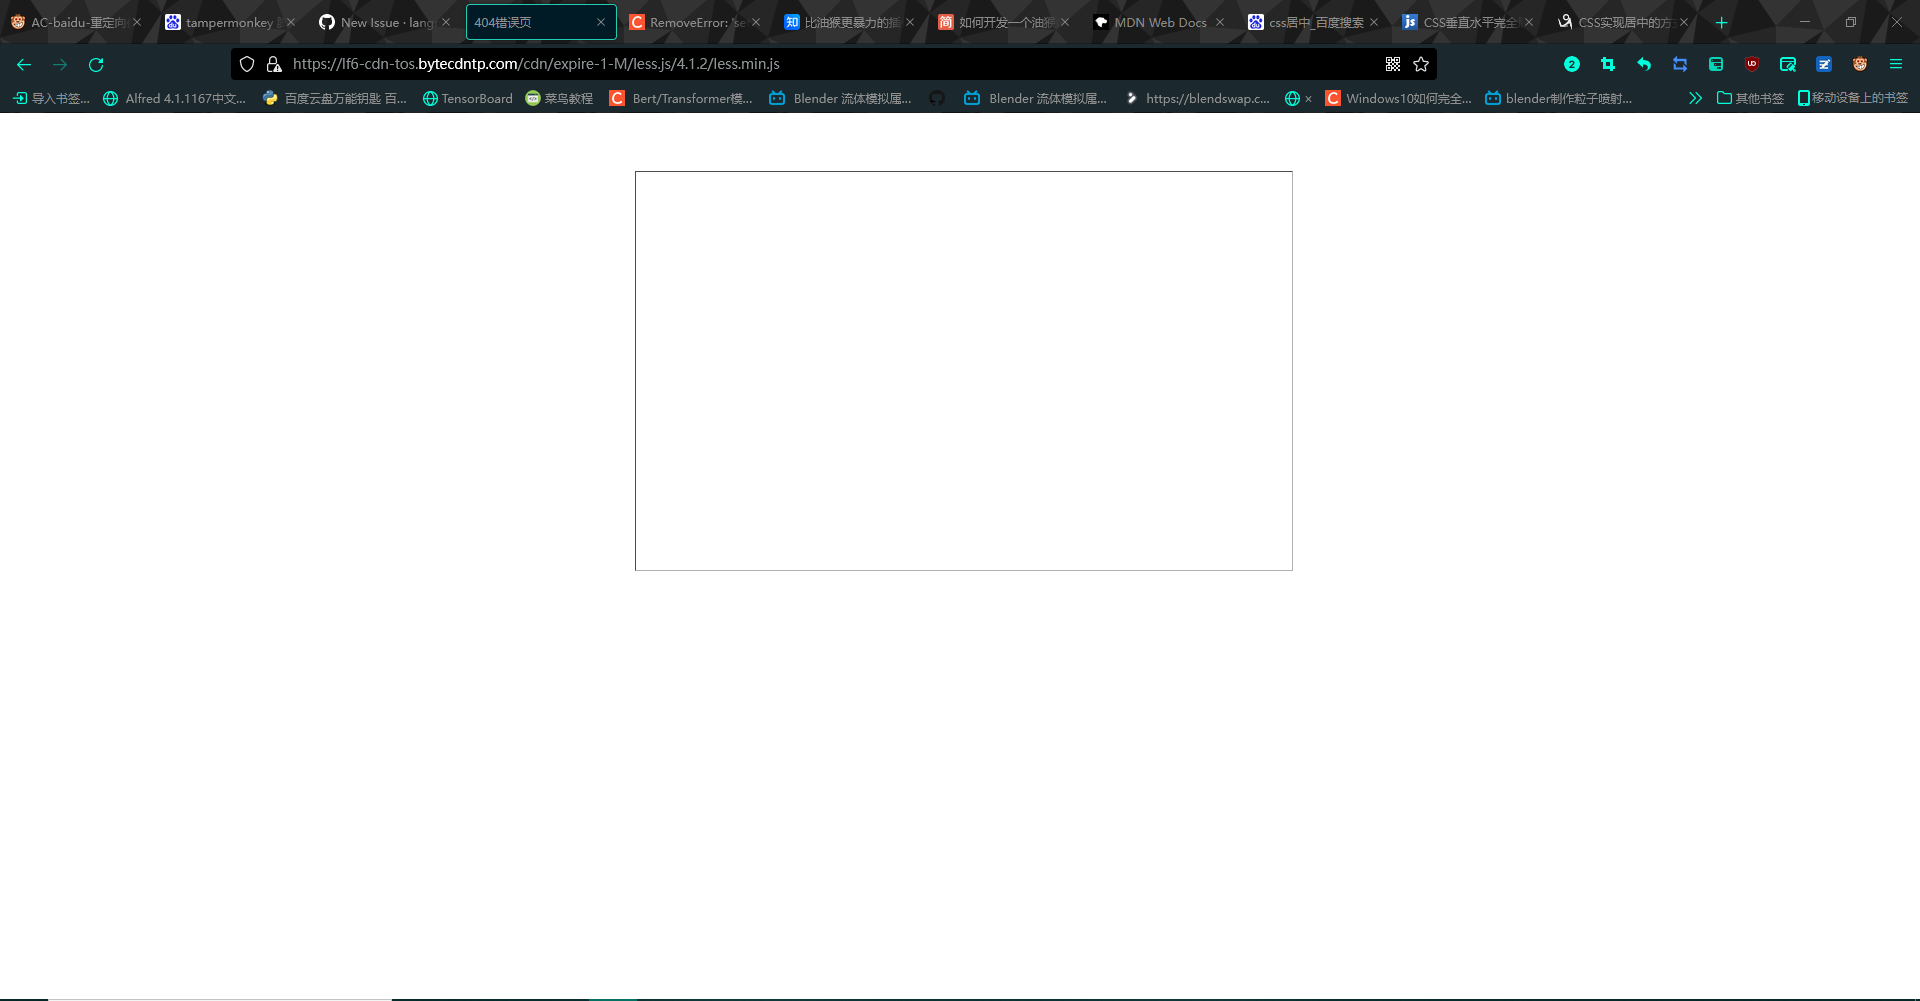The height and width of the screenshot is (1001, 1920).
Task: Bookmark the page via the star icon
Action: [1421, 64]
